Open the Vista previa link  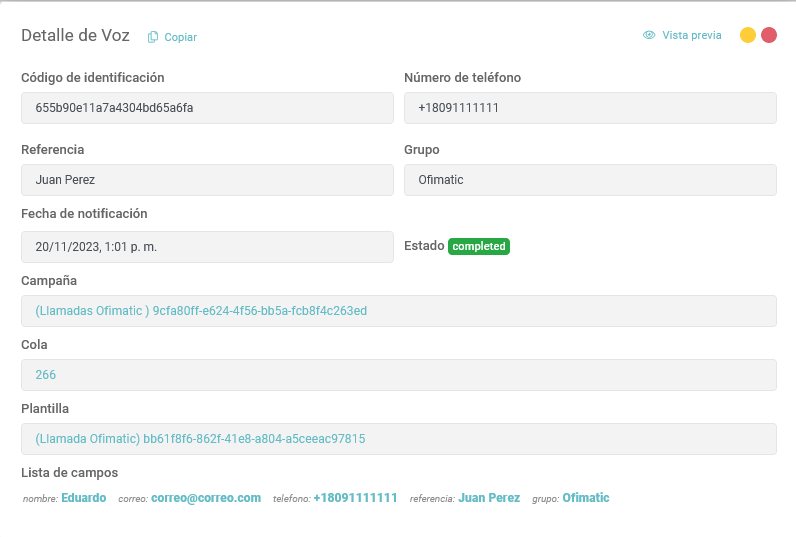point(691,35)
